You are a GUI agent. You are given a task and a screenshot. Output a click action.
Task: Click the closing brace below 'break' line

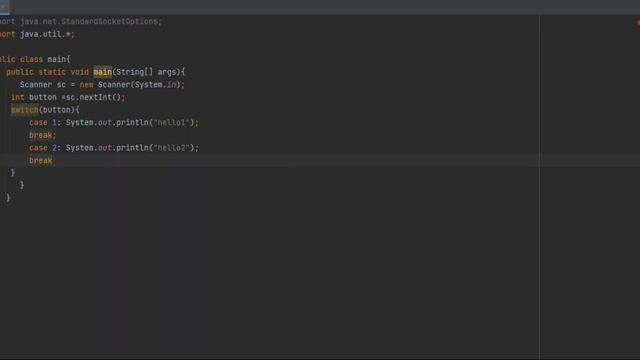(13, 173)
